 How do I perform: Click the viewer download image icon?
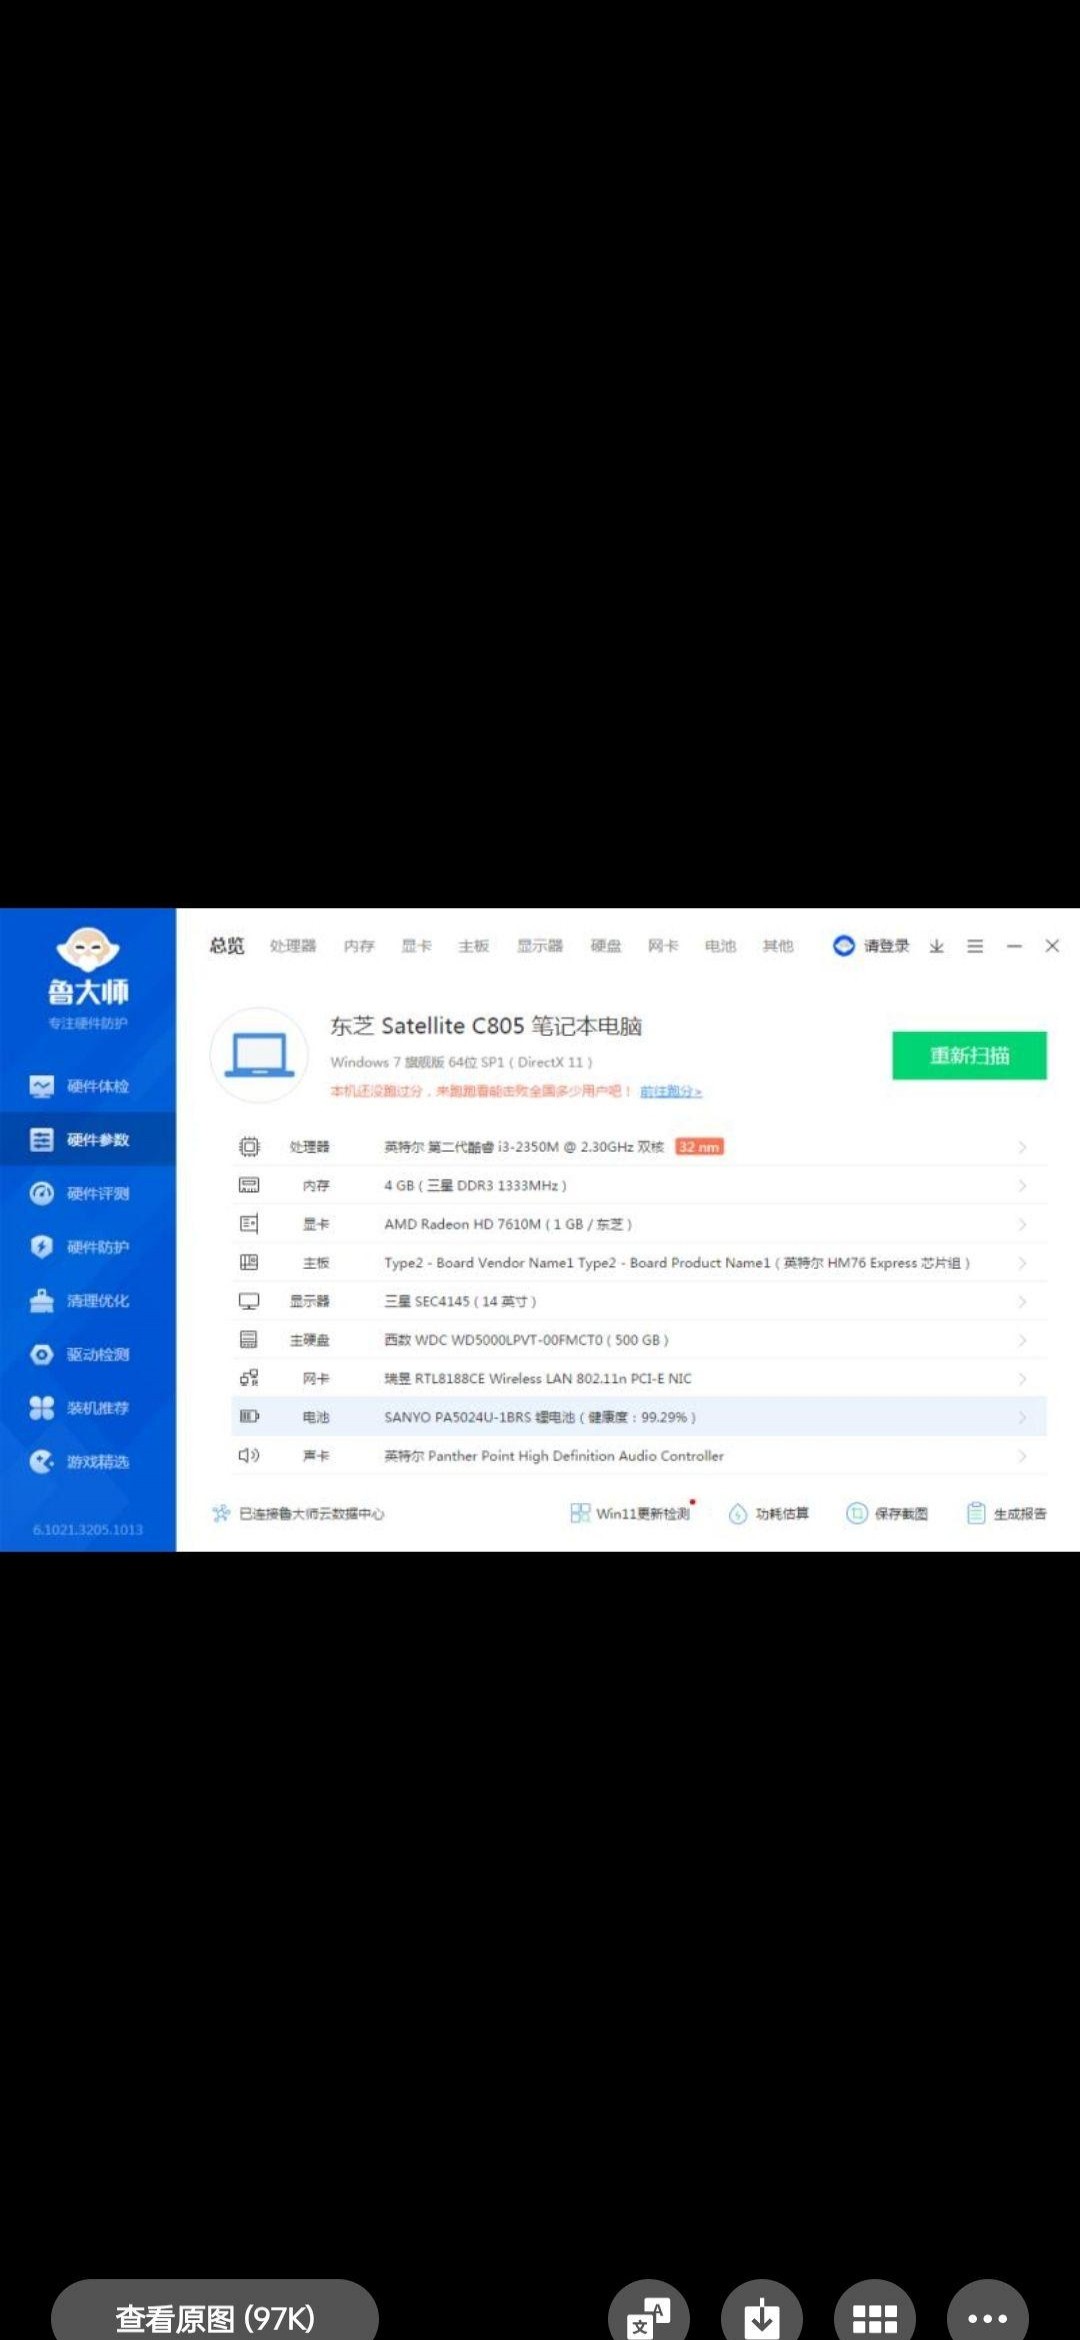point(762,2316)
